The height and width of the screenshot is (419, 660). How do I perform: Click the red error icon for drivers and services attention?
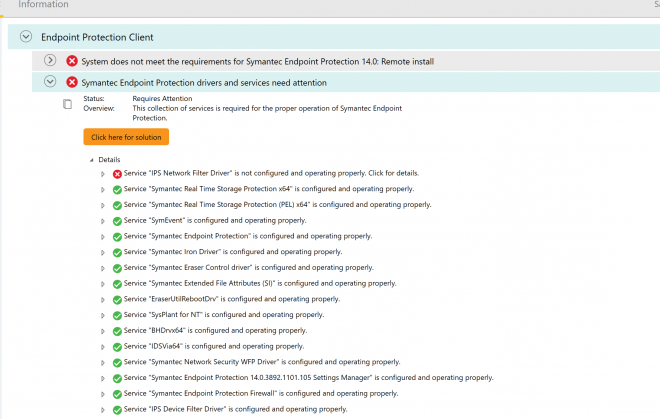pos(72,82)
